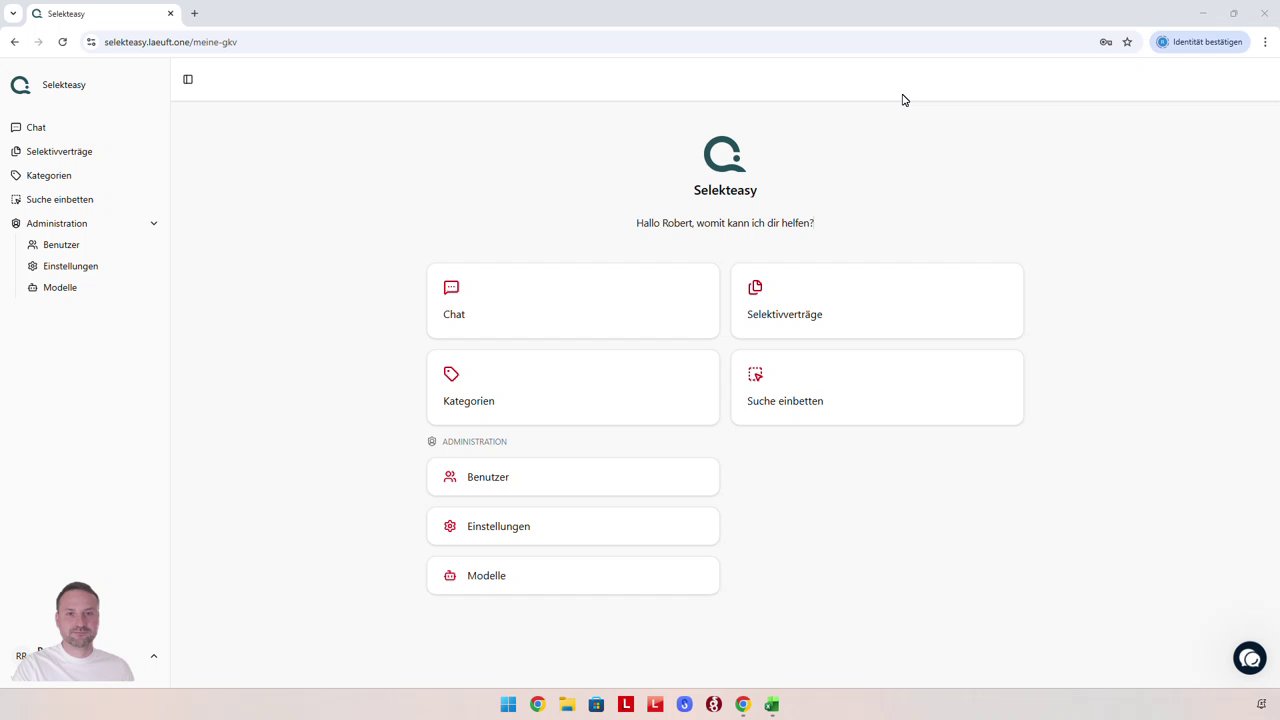Click the password key icon in address bar
1280x720 pixels.
pyautogui.click(x=1106, y=42)
